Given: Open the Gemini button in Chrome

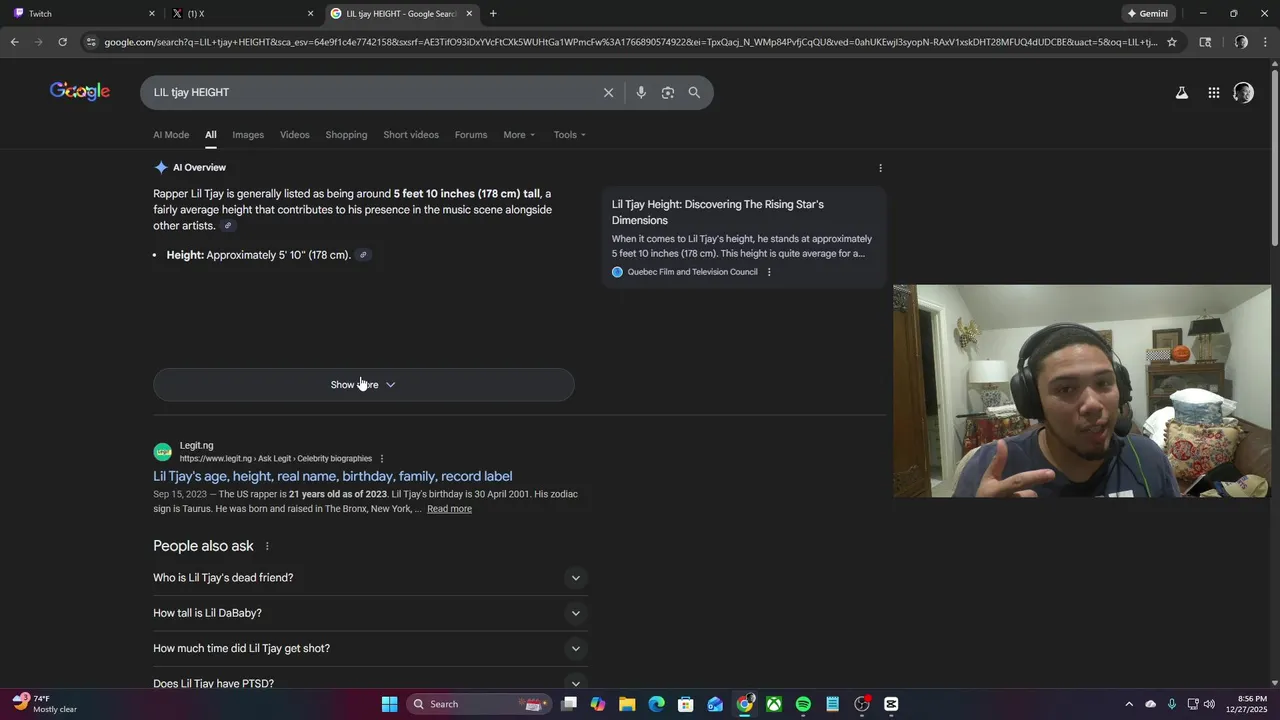Looking at the screenshot, I should coord(1147,14).
